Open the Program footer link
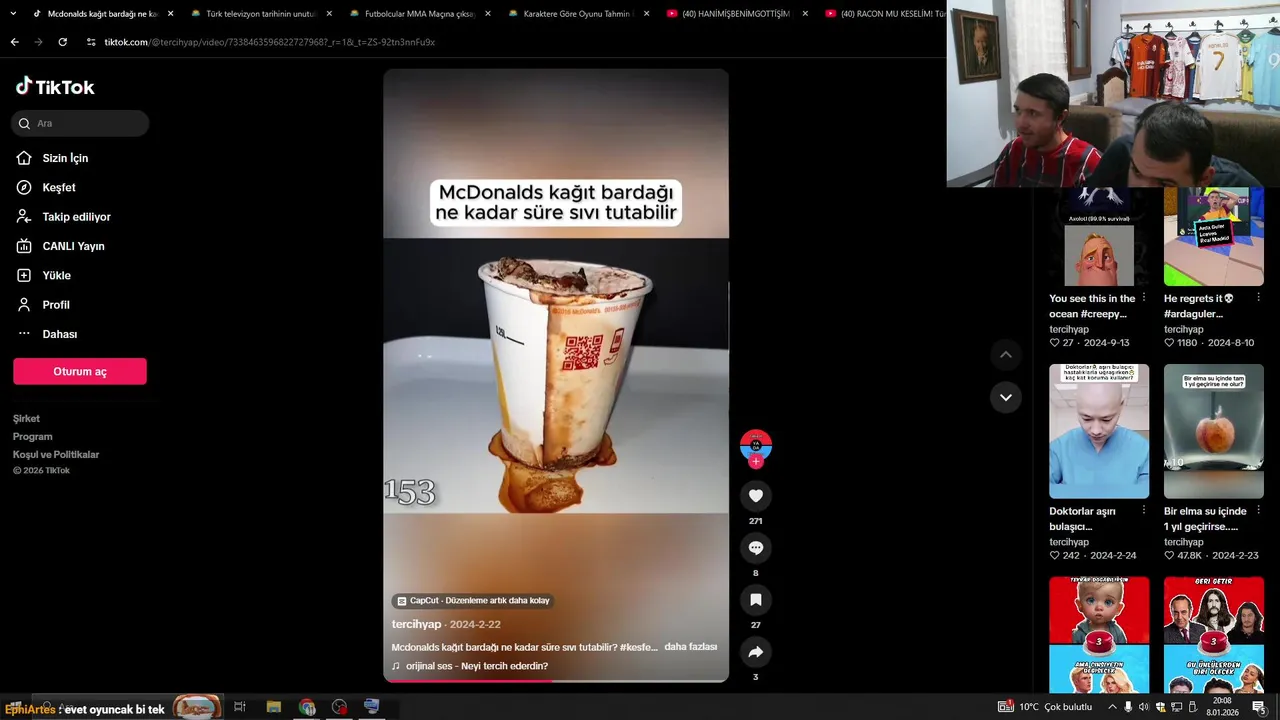This screenshot has height=720, width=1280. click(32, 436)
